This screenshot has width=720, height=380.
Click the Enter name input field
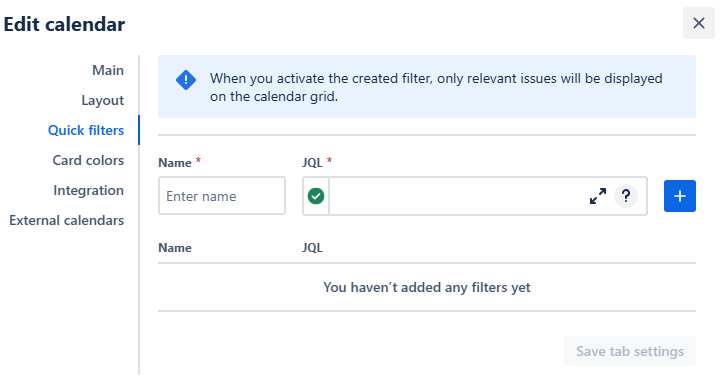tap(222, 196)
